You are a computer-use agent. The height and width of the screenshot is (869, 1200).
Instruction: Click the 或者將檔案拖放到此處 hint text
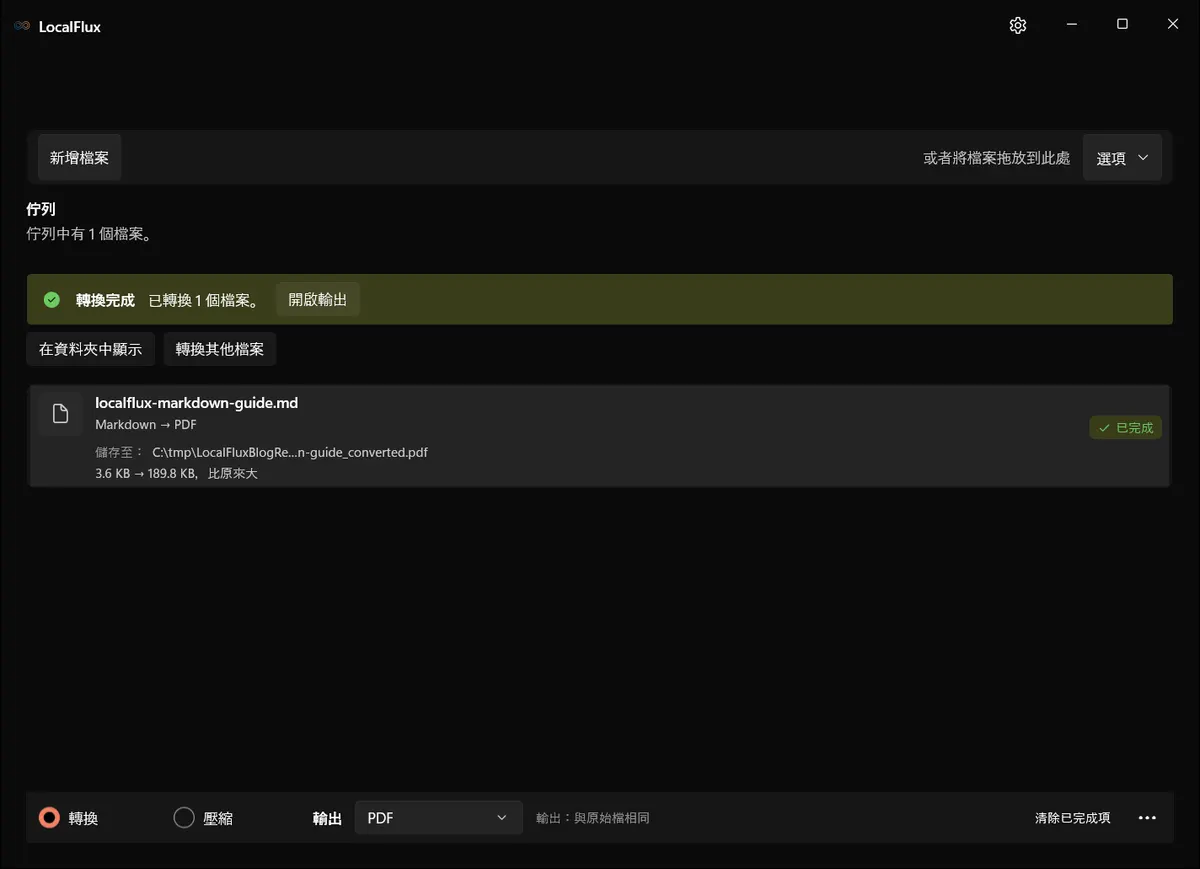coord(997,158)
